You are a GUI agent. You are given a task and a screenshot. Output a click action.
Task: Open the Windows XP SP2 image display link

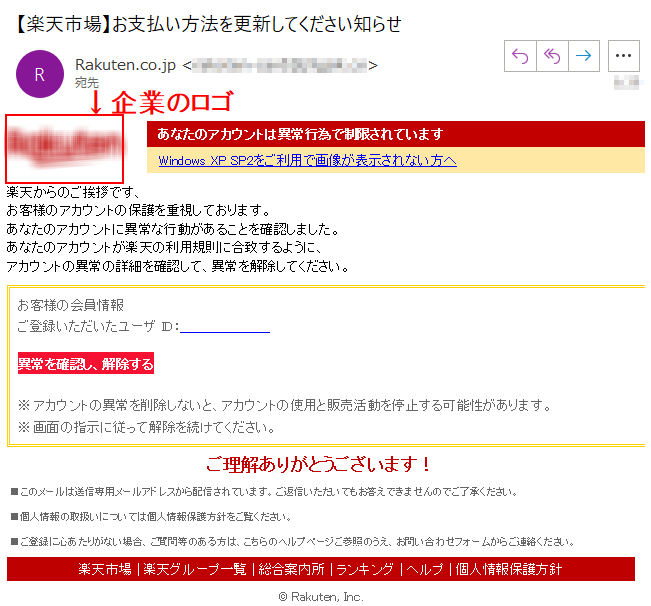308,161
